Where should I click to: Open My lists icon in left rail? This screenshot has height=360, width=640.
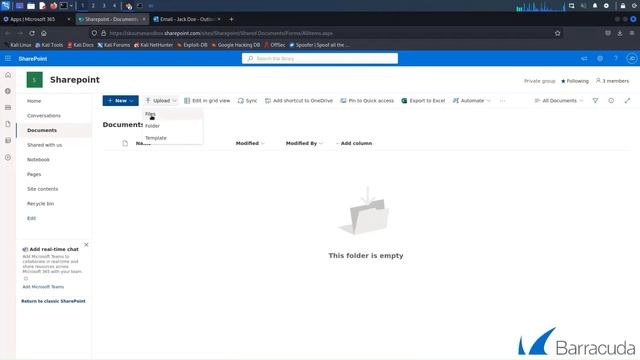[x=8, y=140]
